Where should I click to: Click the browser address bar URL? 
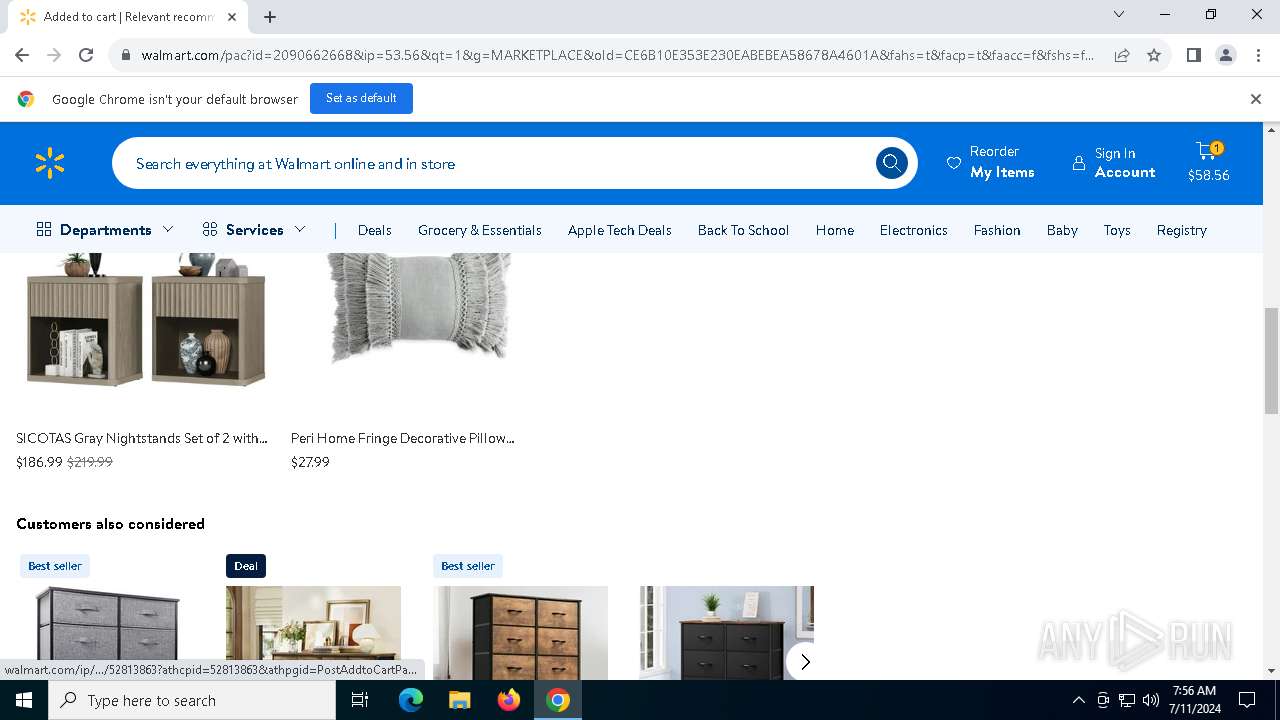tap(617, 55)
